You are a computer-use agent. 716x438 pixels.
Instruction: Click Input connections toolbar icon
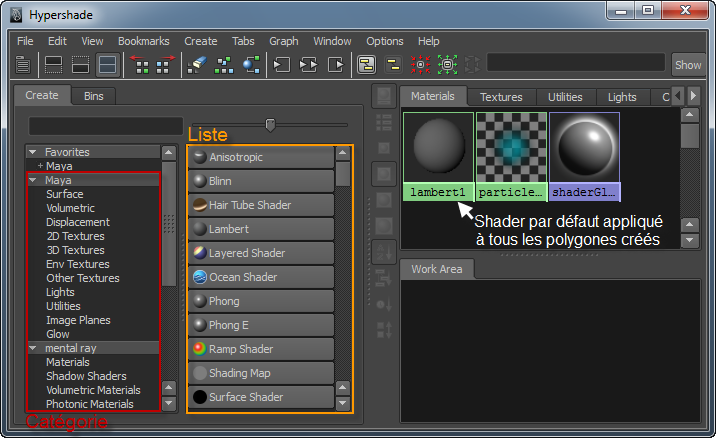(x=281, y=64)
